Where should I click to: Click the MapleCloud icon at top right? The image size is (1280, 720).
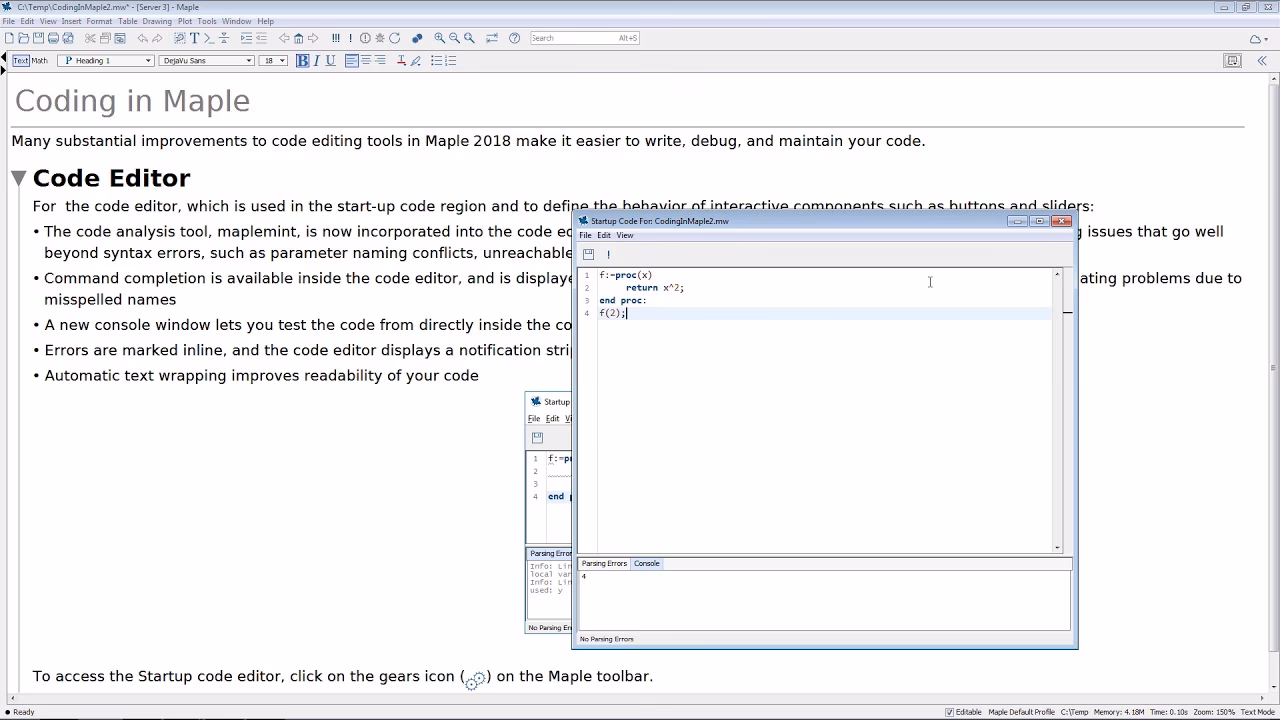click(x=1255, y=39)
